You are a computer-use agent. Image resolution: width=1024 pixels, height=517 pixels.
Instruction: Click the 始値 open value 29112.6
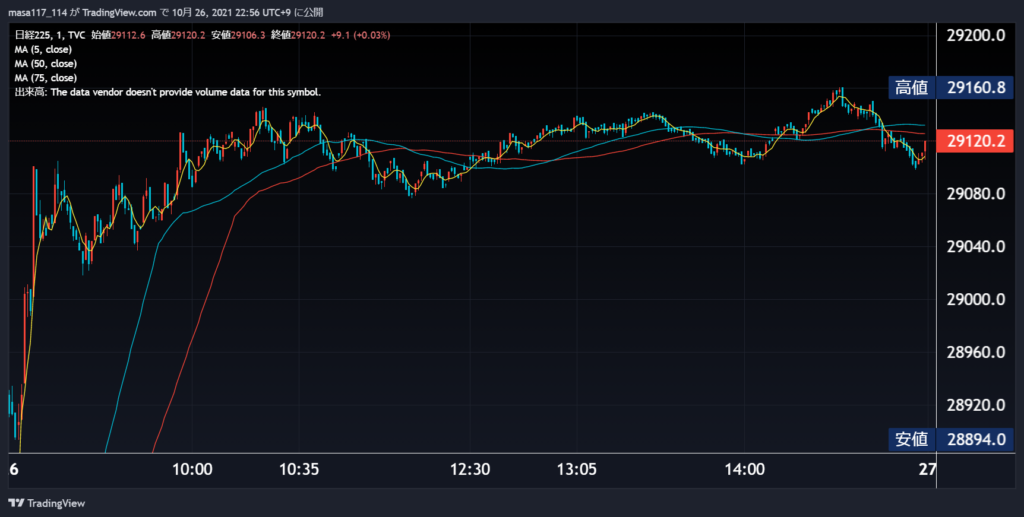click(127, 35)
